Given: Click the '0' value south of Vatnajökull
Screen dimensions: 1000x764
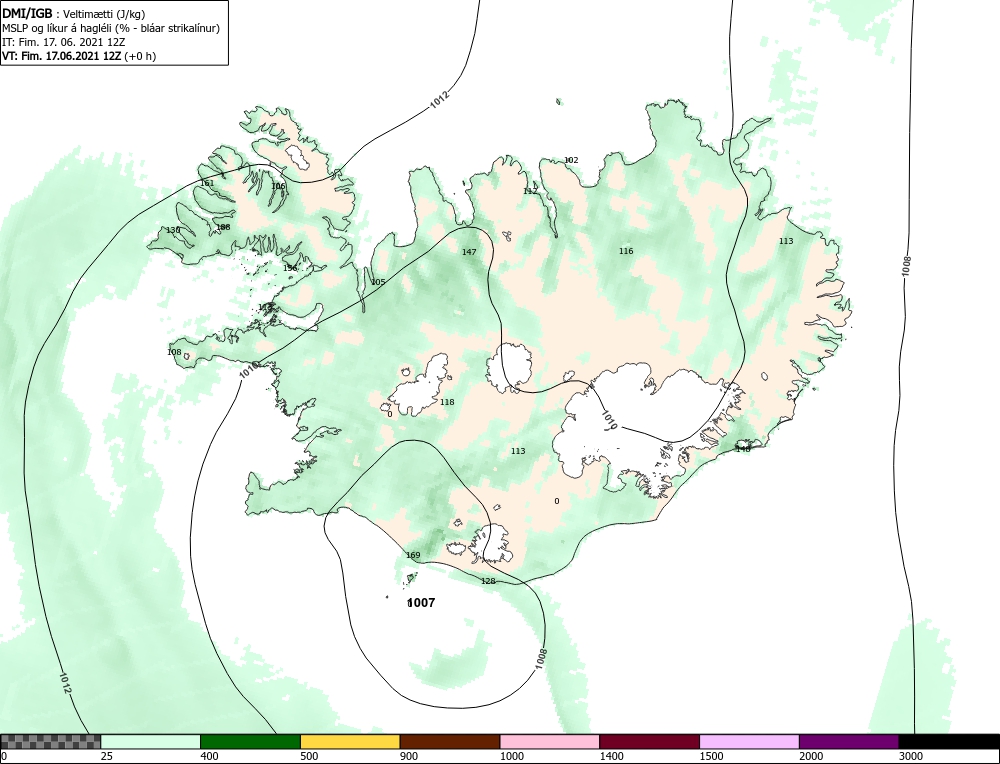Looking at the screenshot, I should [557, 501].
